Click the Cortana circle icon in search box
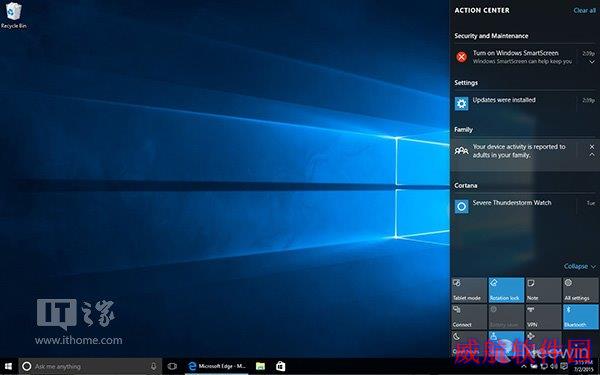 [26, 366]
